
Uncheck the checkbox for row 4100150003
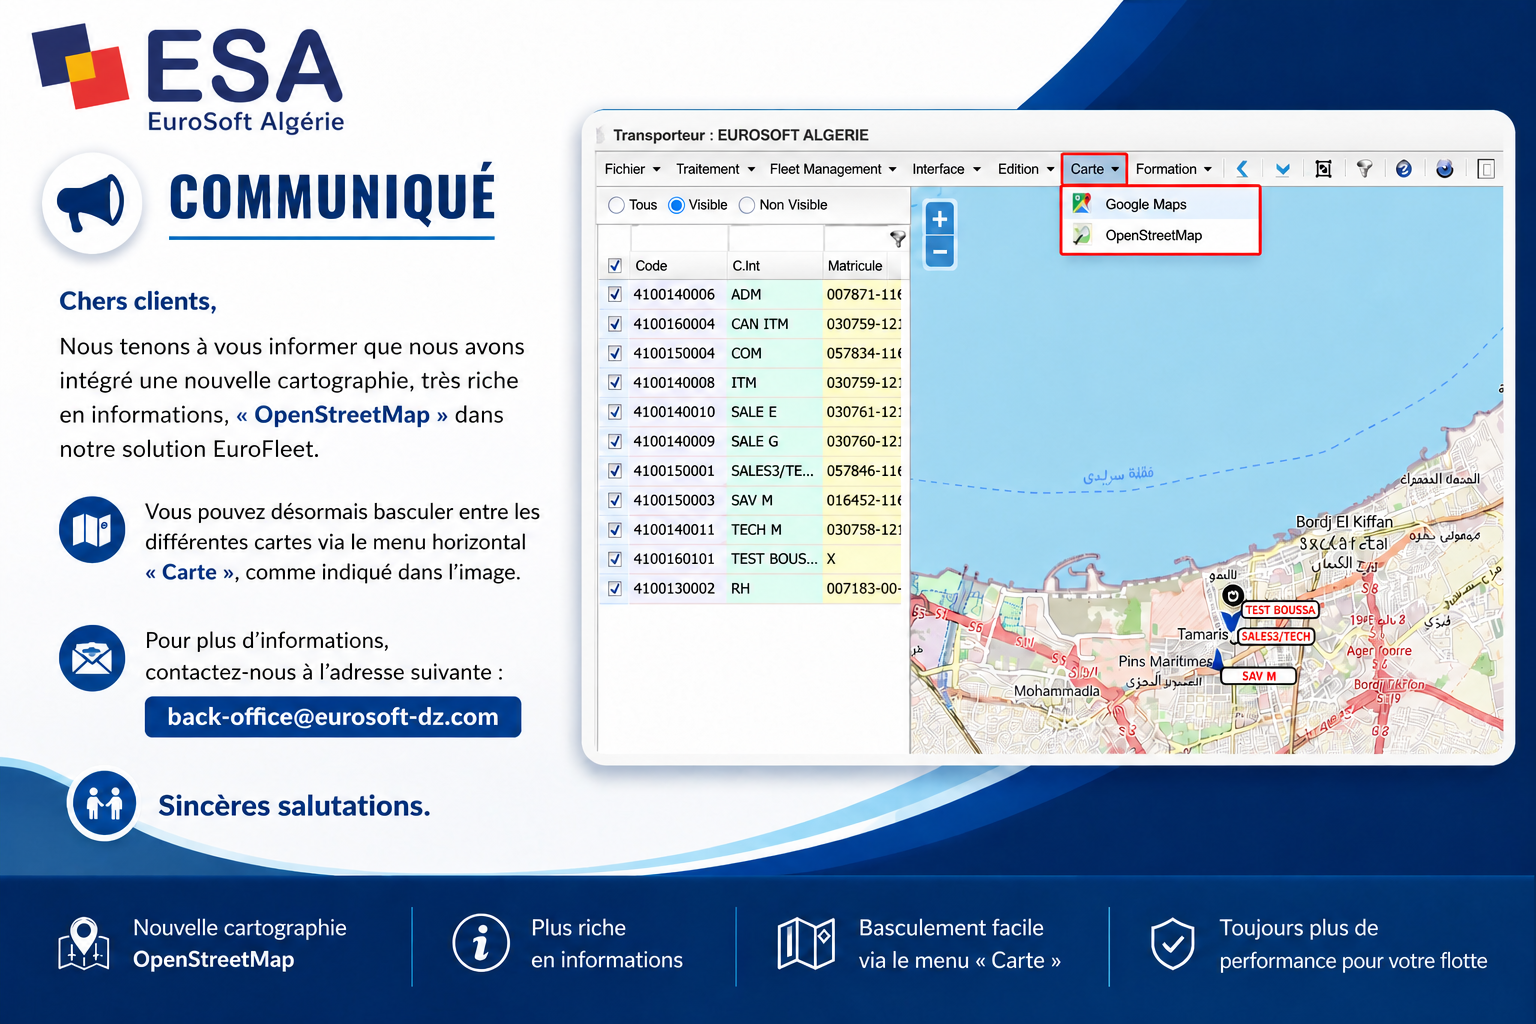point(615,500)
